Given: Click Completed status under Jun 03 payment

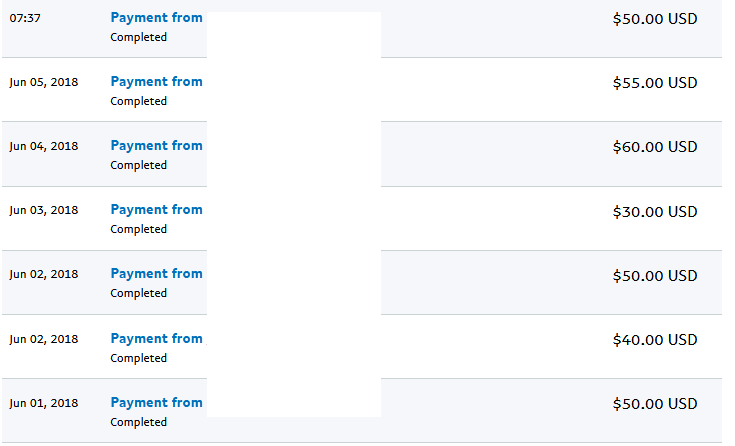Looking at the screenshot, I should (139, 229).
